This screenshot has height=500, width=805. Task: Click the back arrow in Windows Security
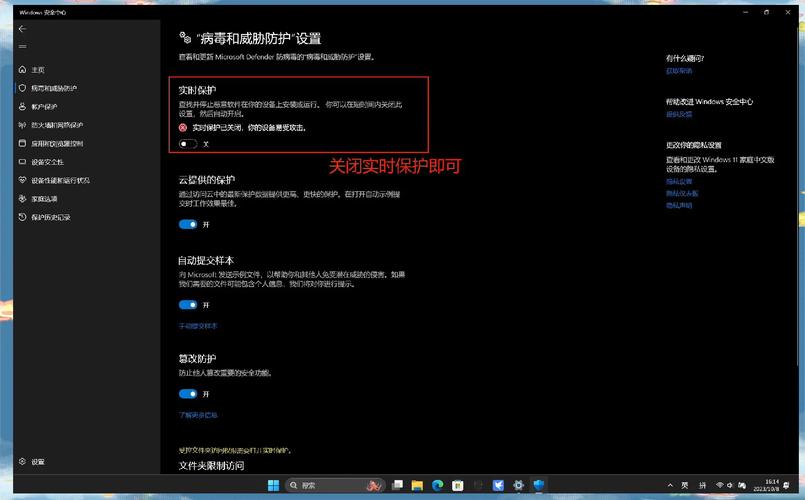22,29
